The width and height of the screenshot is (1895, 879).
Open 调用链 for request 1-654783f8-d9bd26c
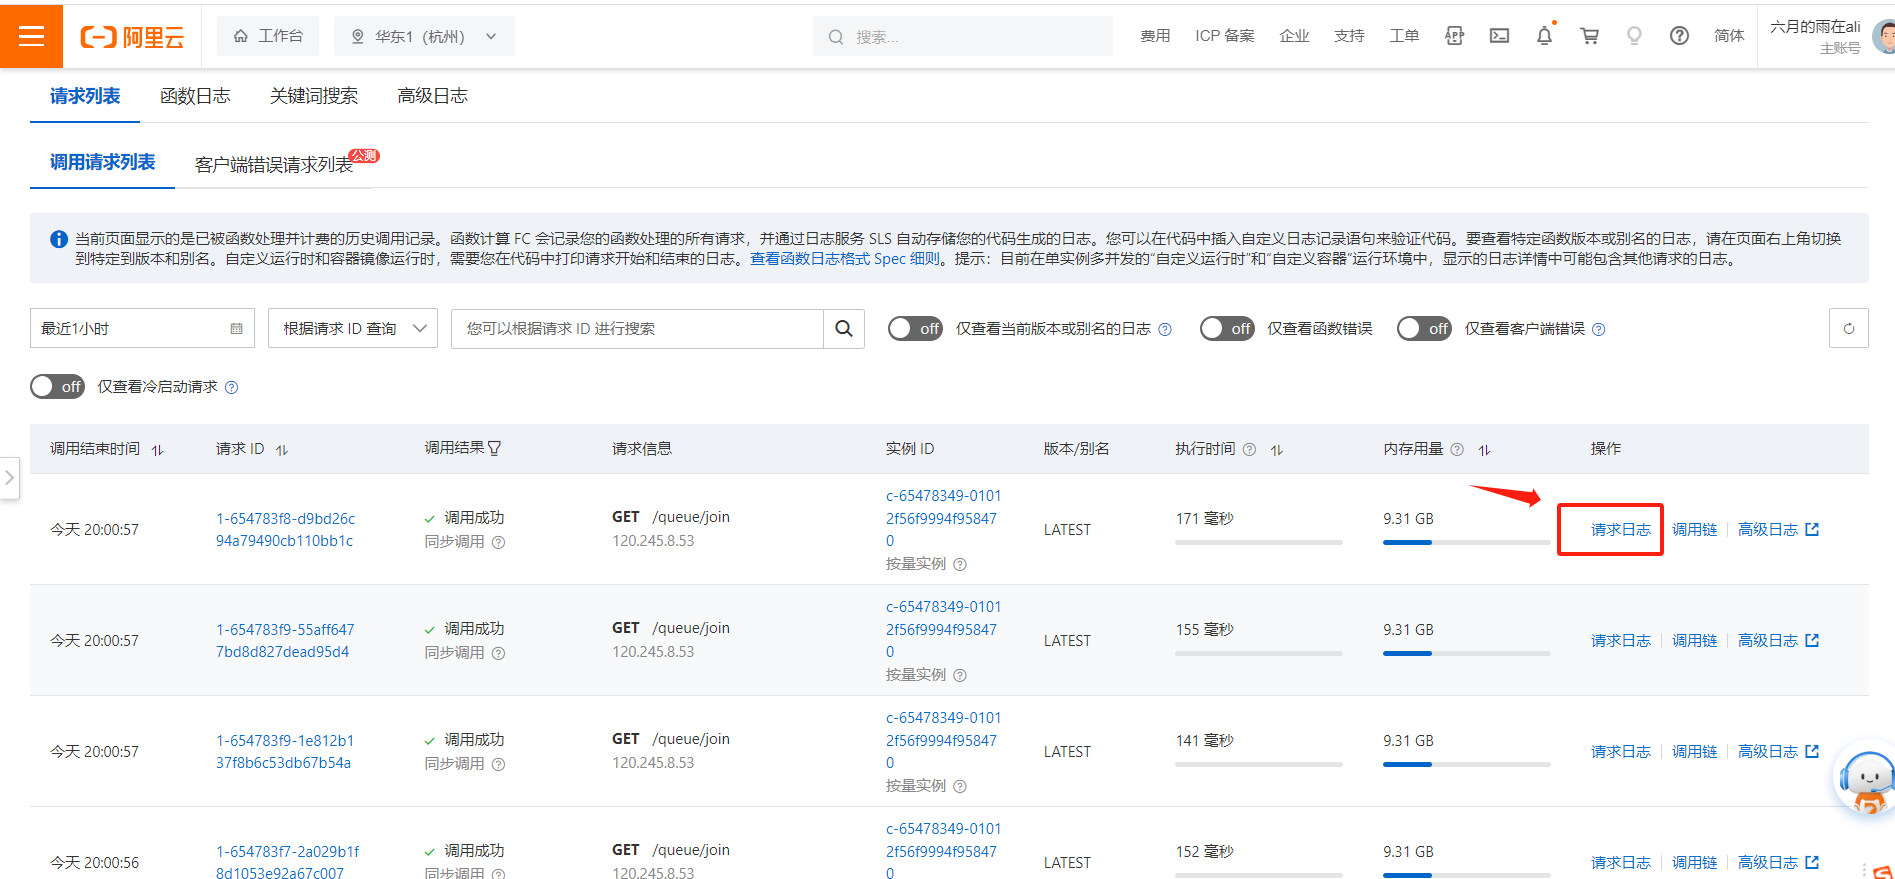[1694, 530]
